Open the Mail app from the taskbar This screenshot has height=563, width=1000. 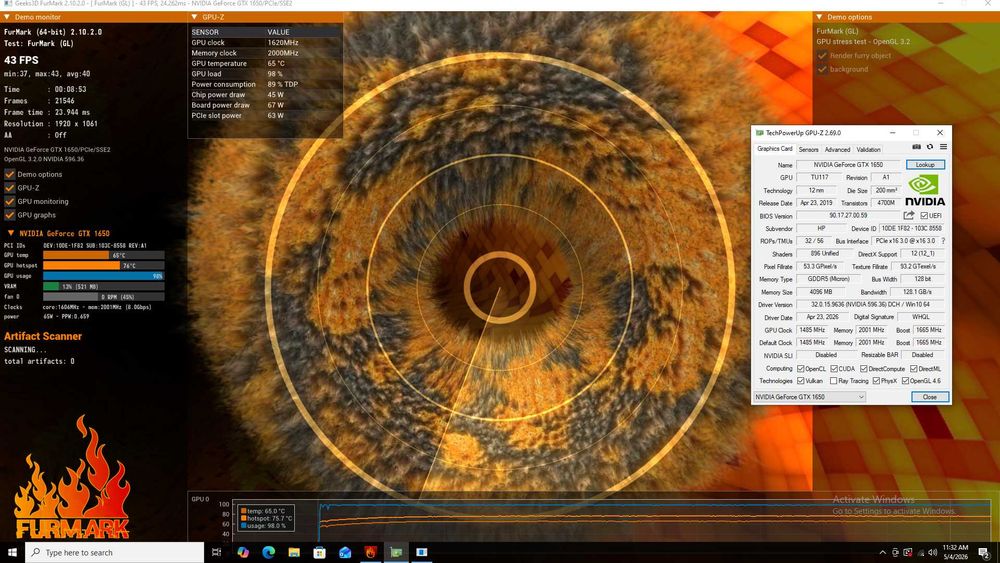click(345, 552)
